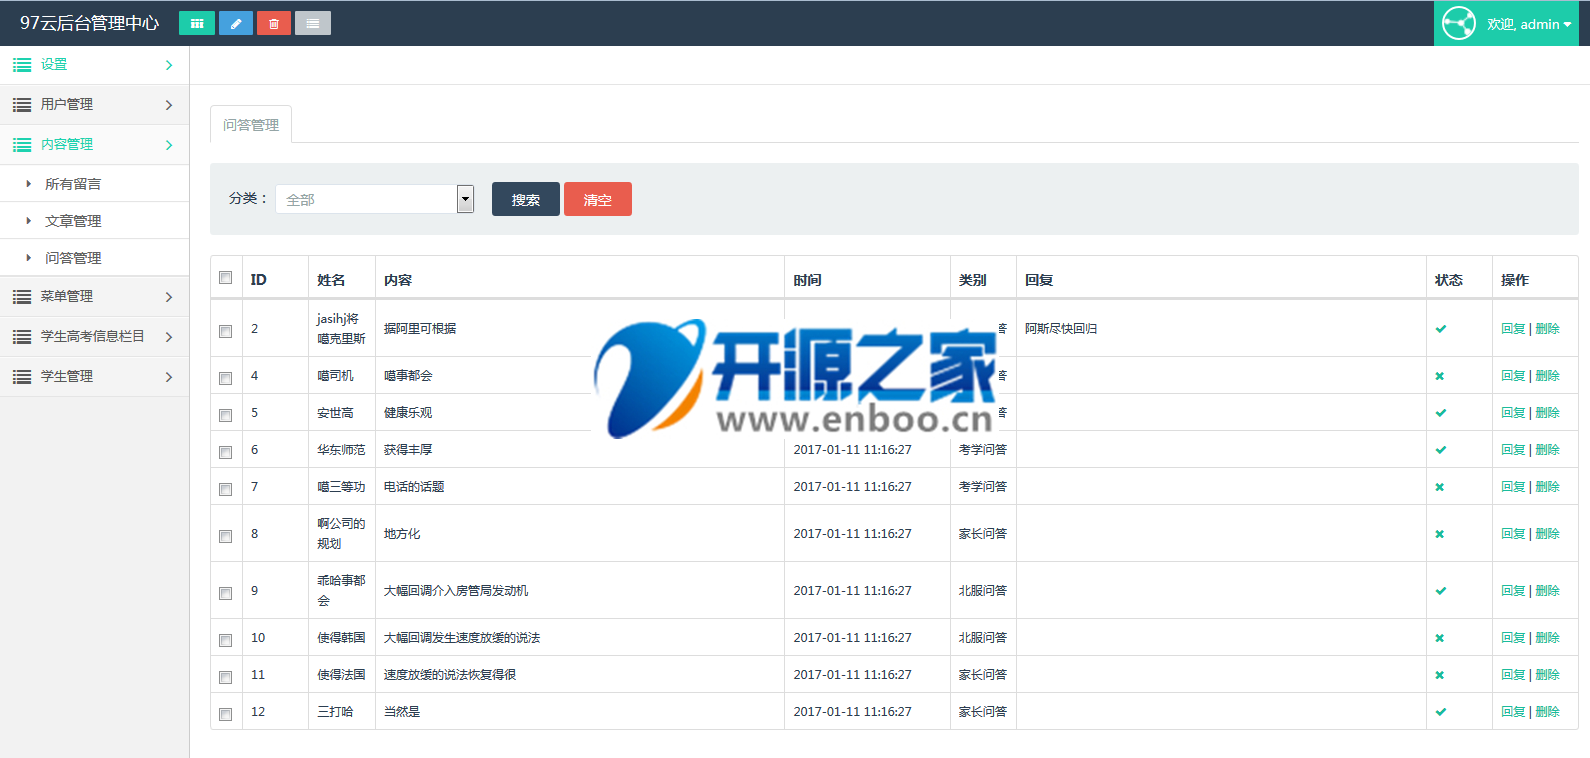Screen dimensions: 1590x758
Task: Check the row checkbox for ID 9
Action: 226,593
